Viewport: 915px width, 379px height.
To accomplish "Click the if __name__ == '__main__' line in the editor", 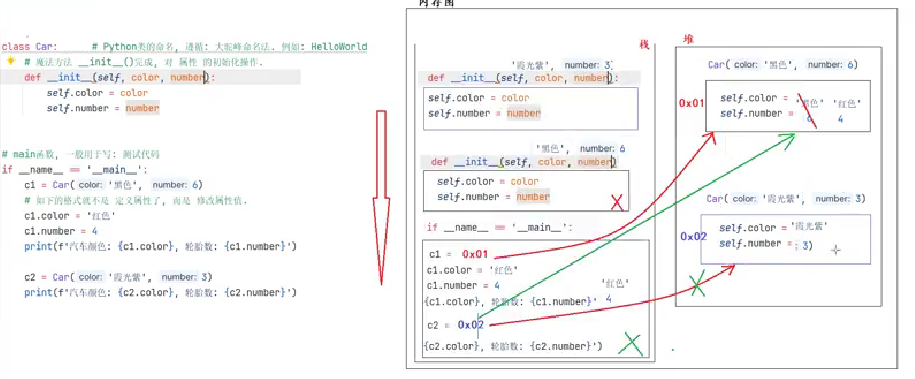I will (x=75, y=170).
